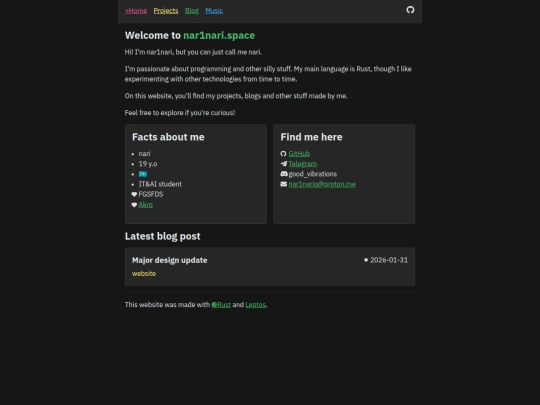540x405 pixels.
Task: Follow the GitHub profile link
Action: pyautogui.click(x=299, y=154)
